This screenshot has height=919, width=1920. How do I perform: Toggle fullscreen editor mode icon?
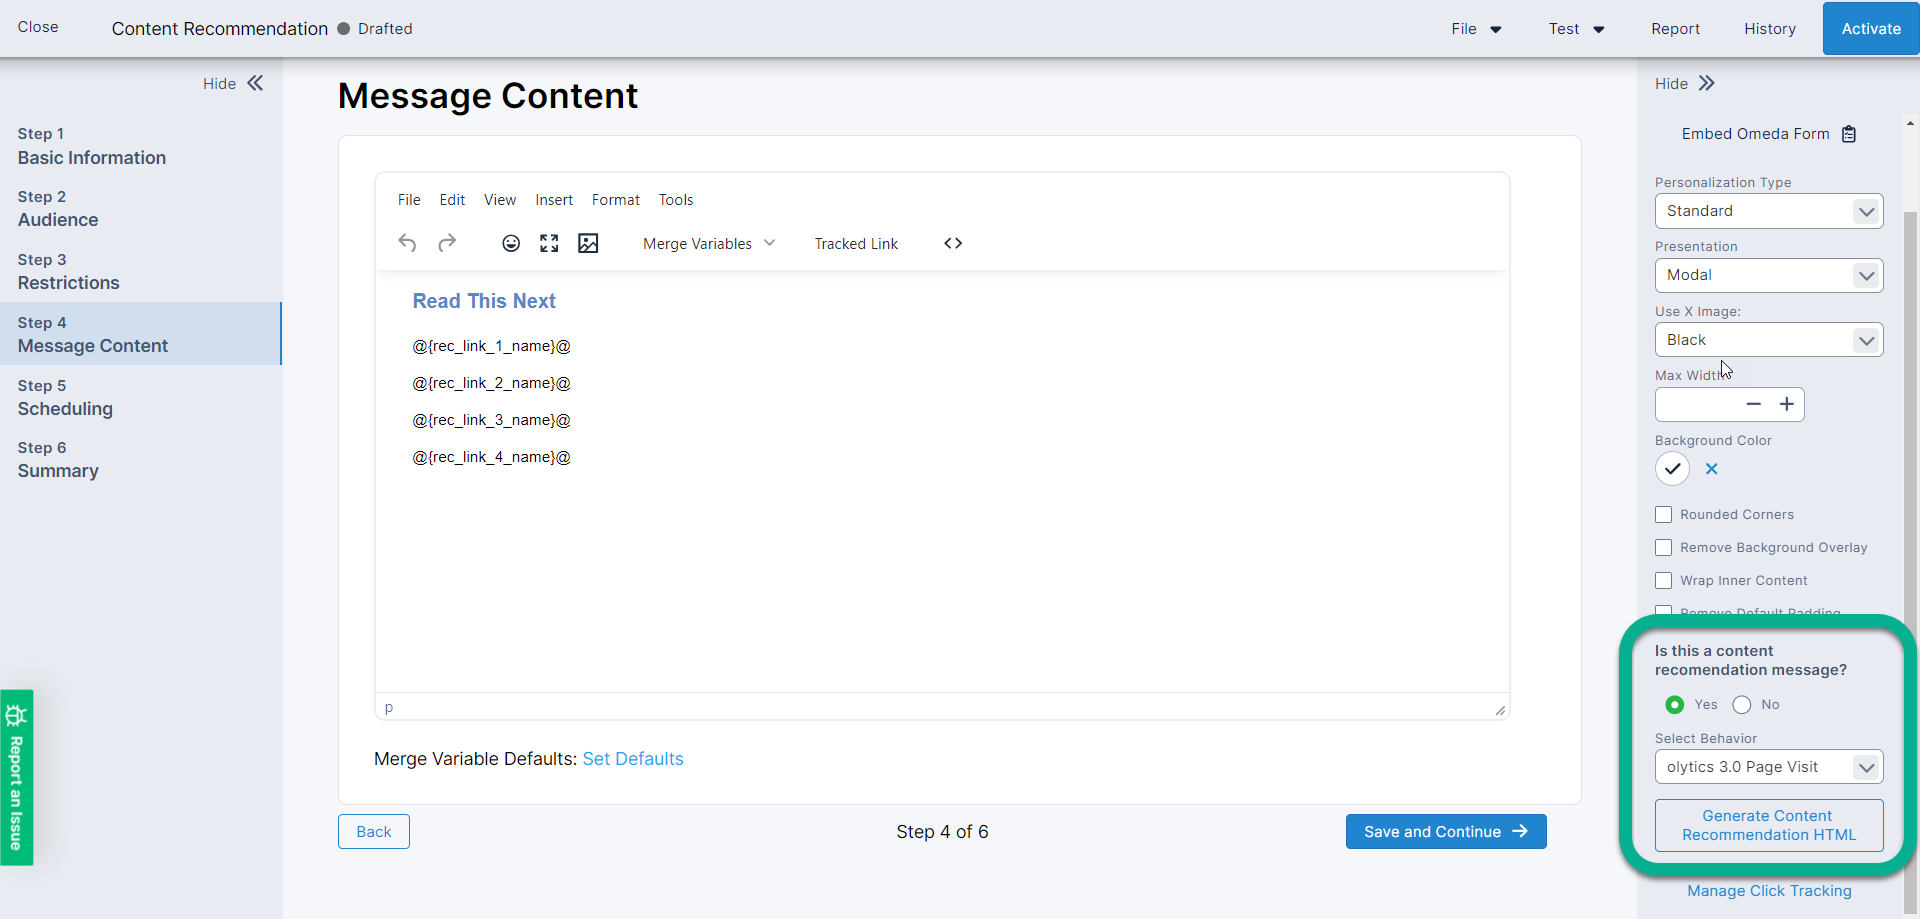pos(549,243)
